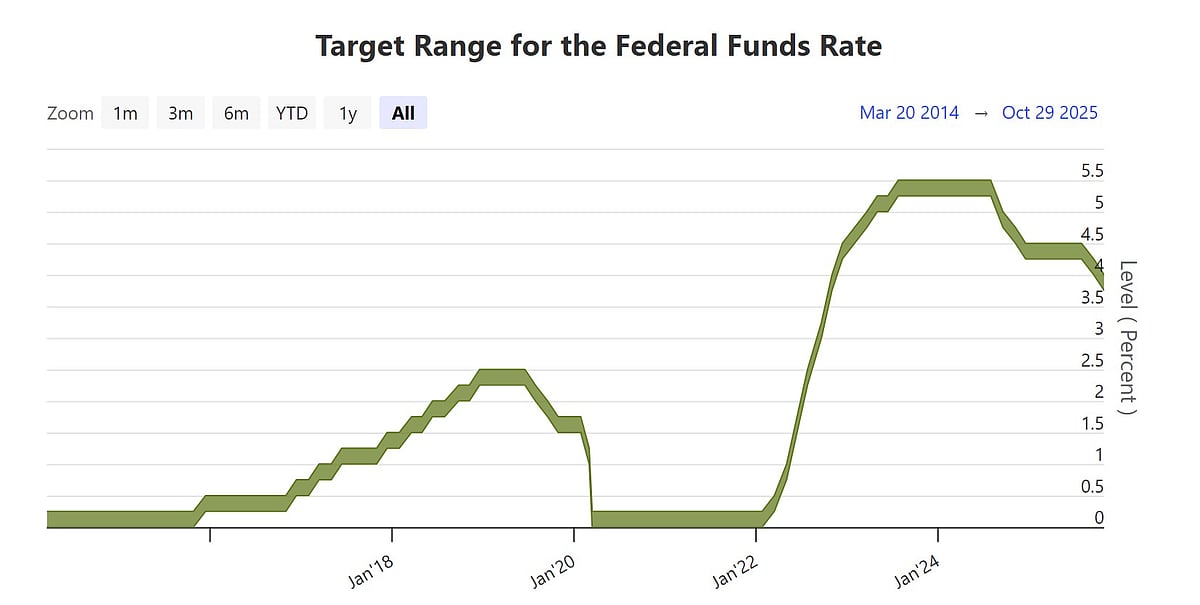Select the 3m zoom range button
The height and width of the screenshot is (605, 1200).
coord(180,113)
